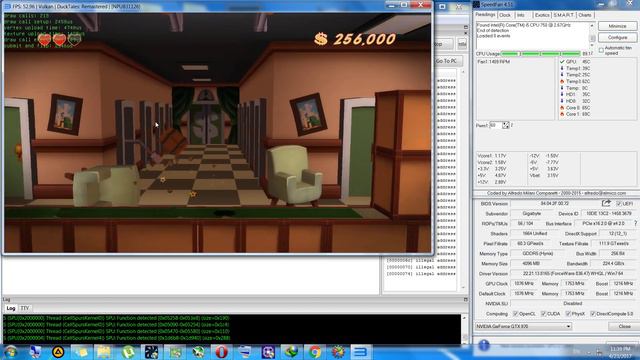The width and height of the screenshot is (640, 360).
Task: Click the Core 0 flame icon in SpeedFan
Action: pyautogui.click(x=562, y=108)
